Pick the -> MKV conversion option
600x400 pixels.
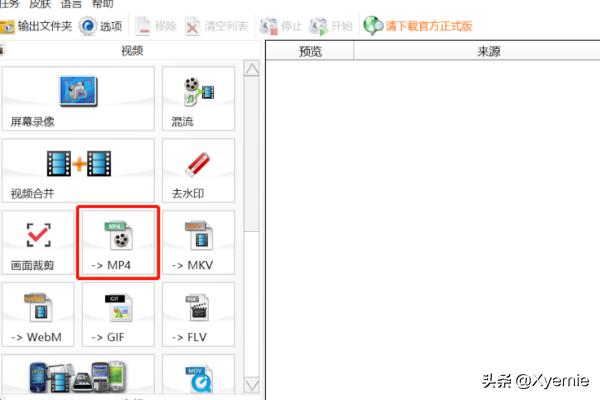(x=197, y=243)
